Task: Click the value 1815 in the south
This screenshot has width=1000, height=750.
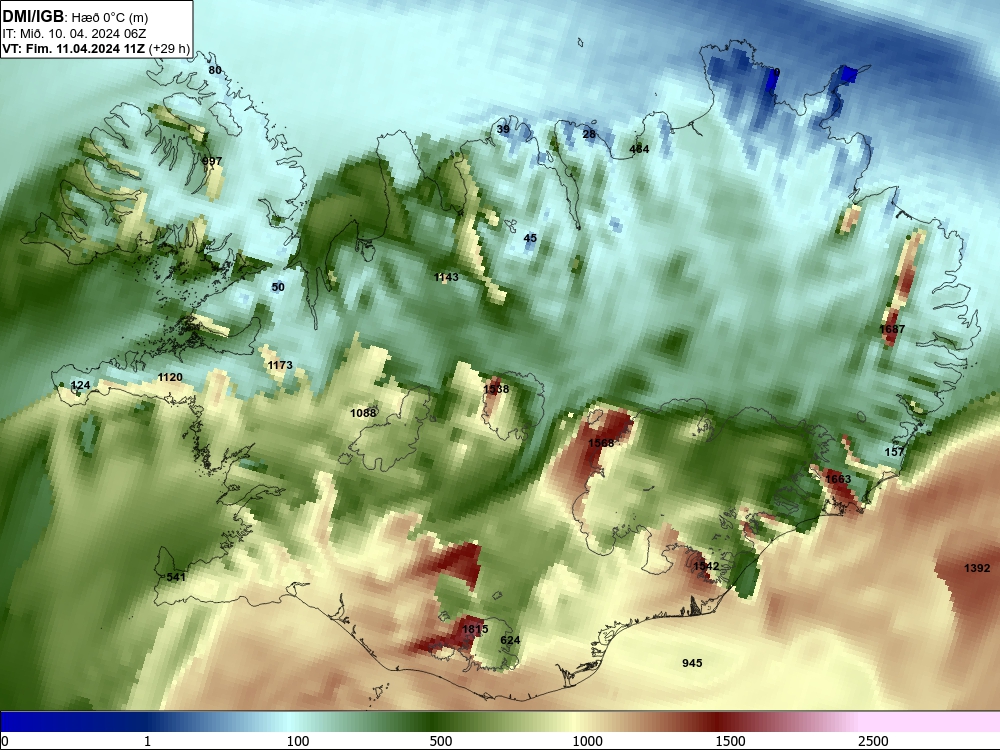Action: [475, 629]
